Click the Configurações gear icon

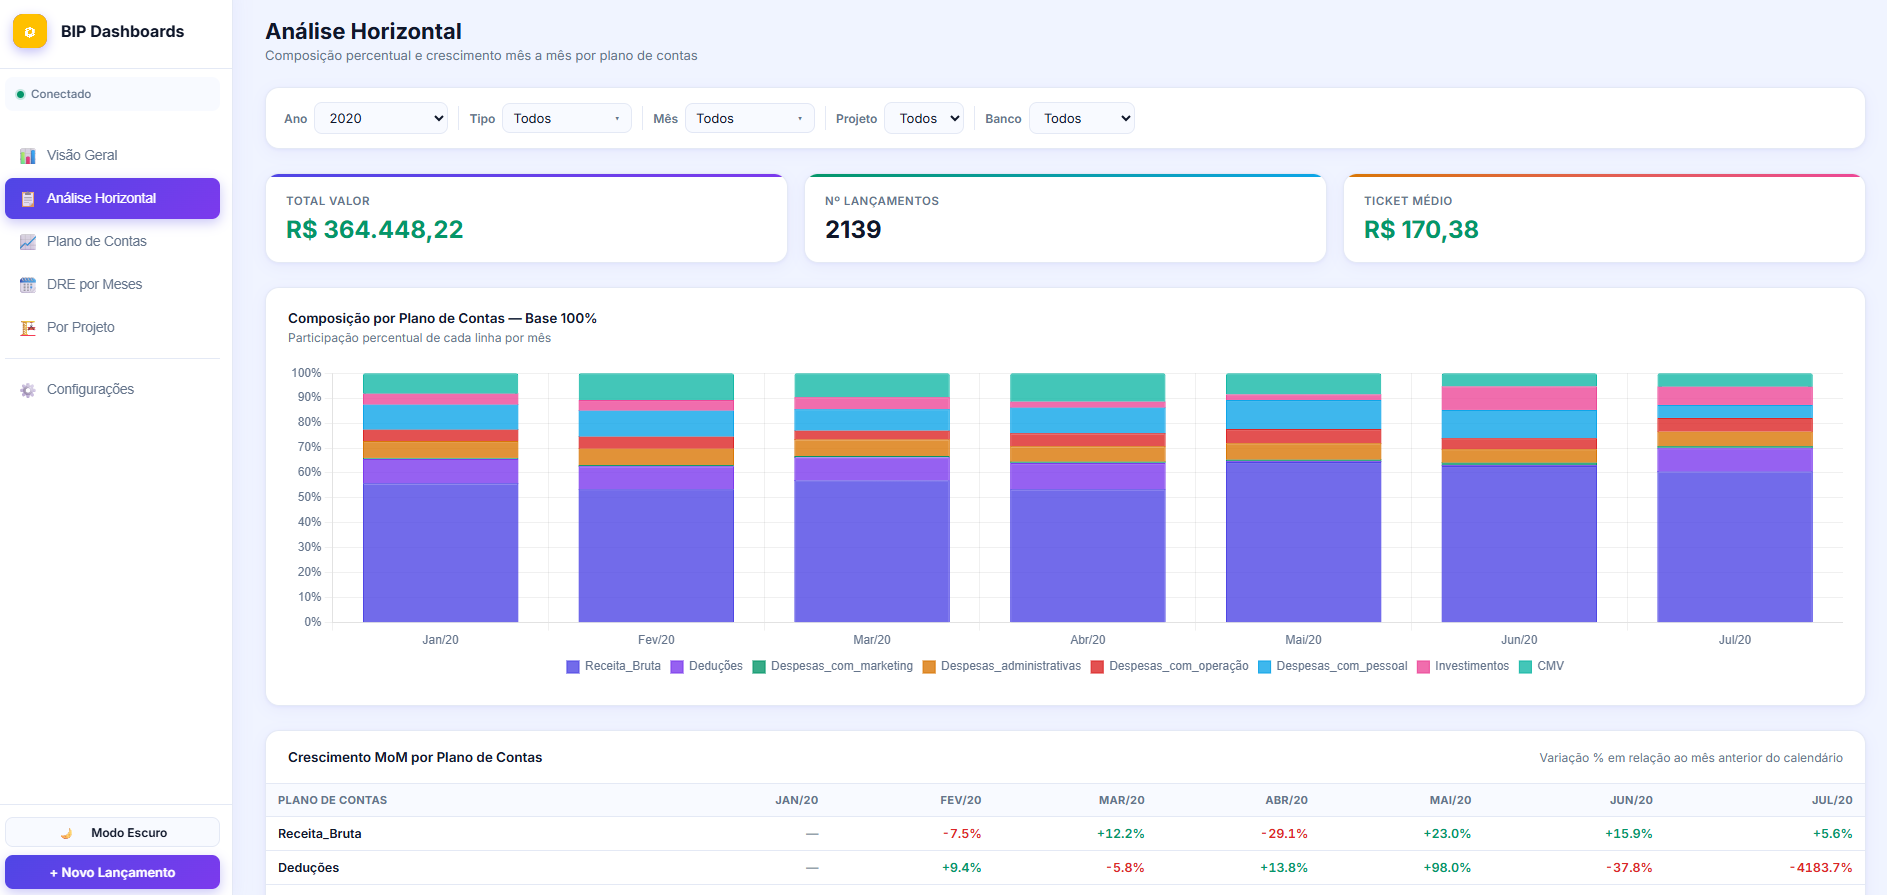28,390
